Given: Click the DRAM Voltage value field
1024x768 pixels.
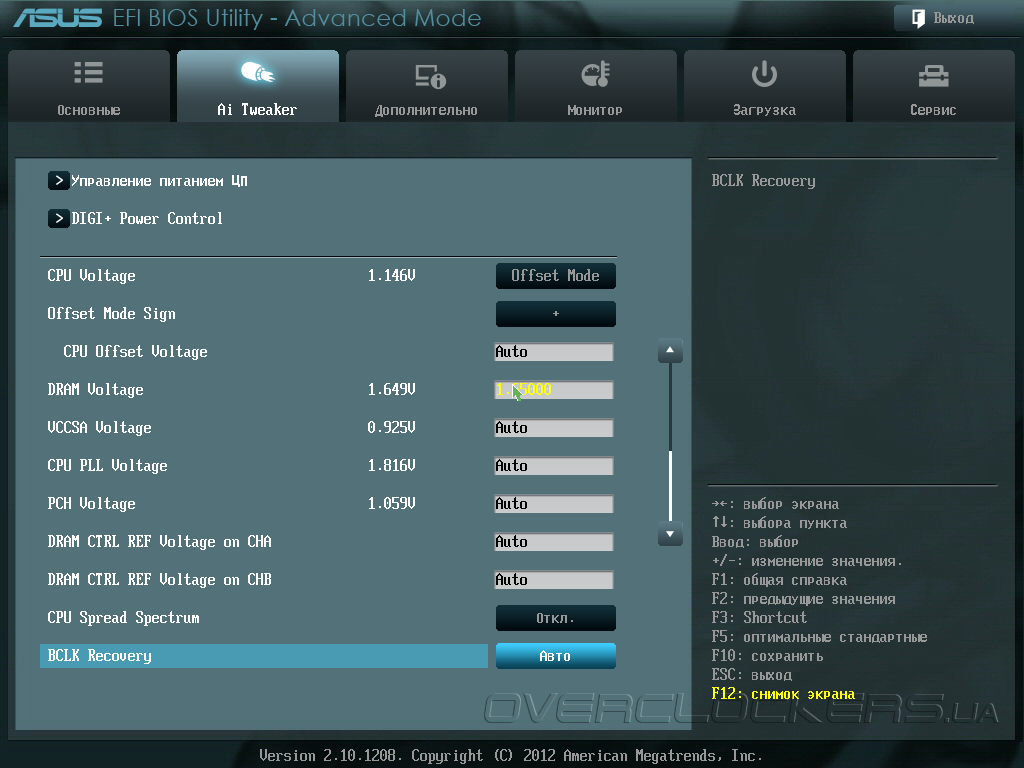Looking at the screenshot, I should tap(554, 390).
